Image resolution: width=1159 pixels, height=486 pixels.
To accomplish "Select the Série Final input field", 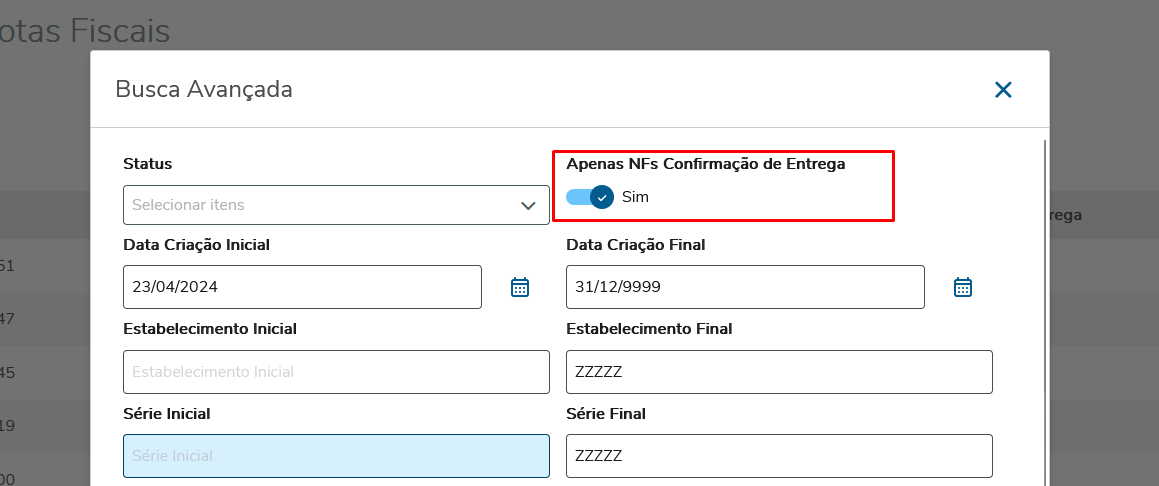I will coord(779,456).
